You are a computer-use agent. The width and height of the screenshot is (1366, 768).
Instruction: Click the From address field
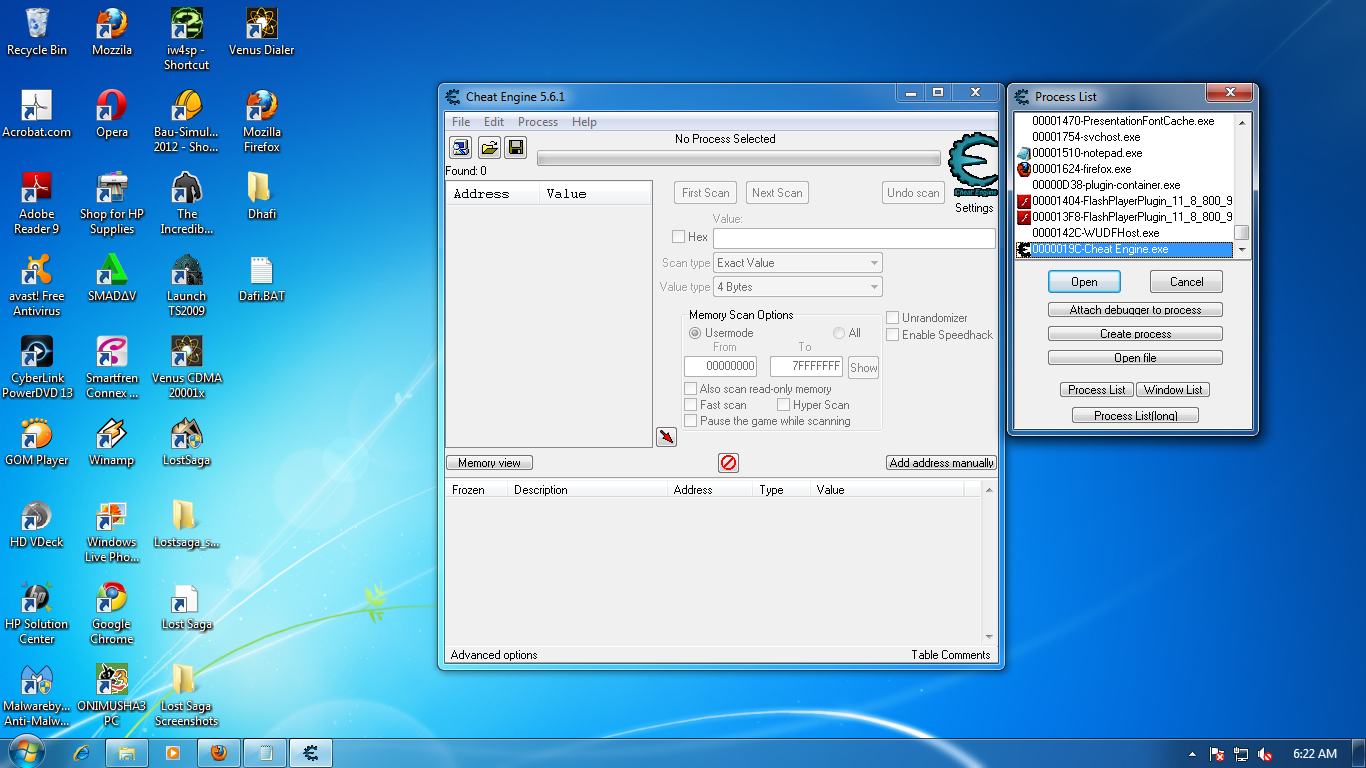(720, 367)
